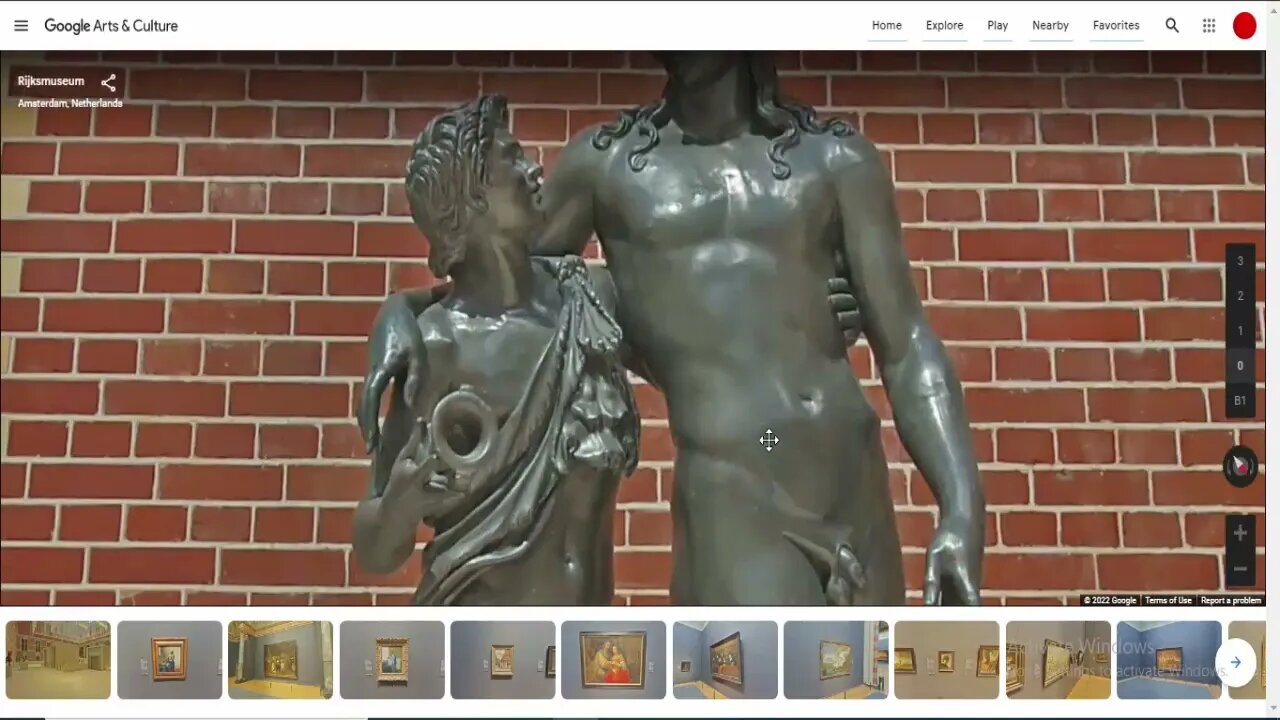Image resolution: width=1280 pixels, height=720 pixels.
Task: Open the red account profile avatar
Action: coord(1244,26)
